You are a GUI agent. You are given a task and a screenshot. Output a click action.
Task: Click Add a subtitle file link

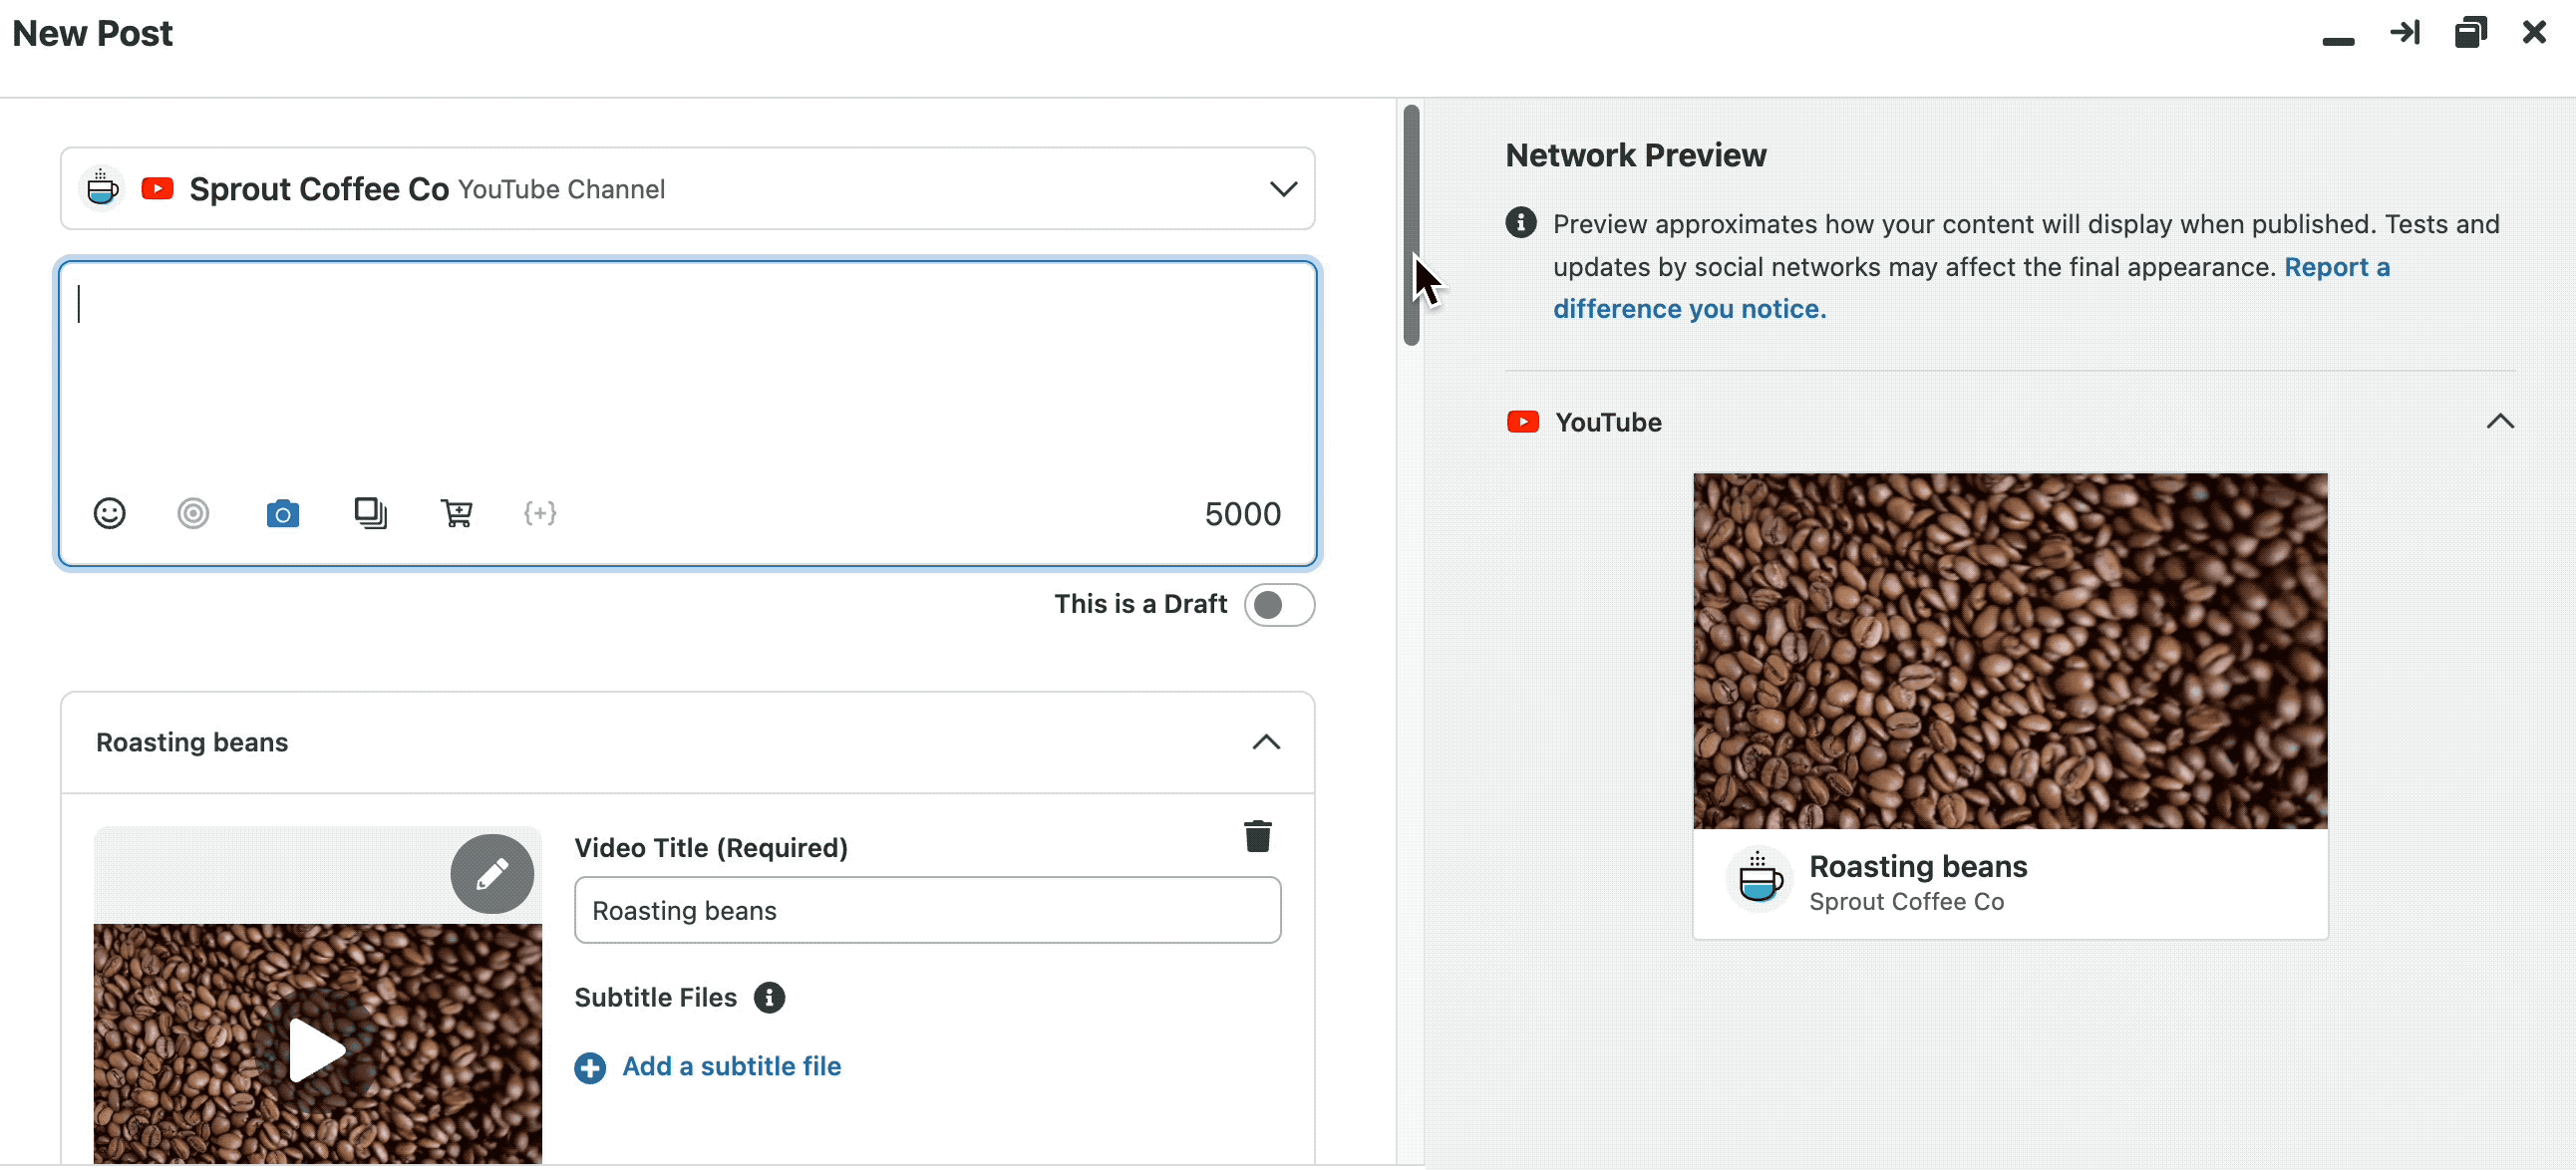[731, 1067]
